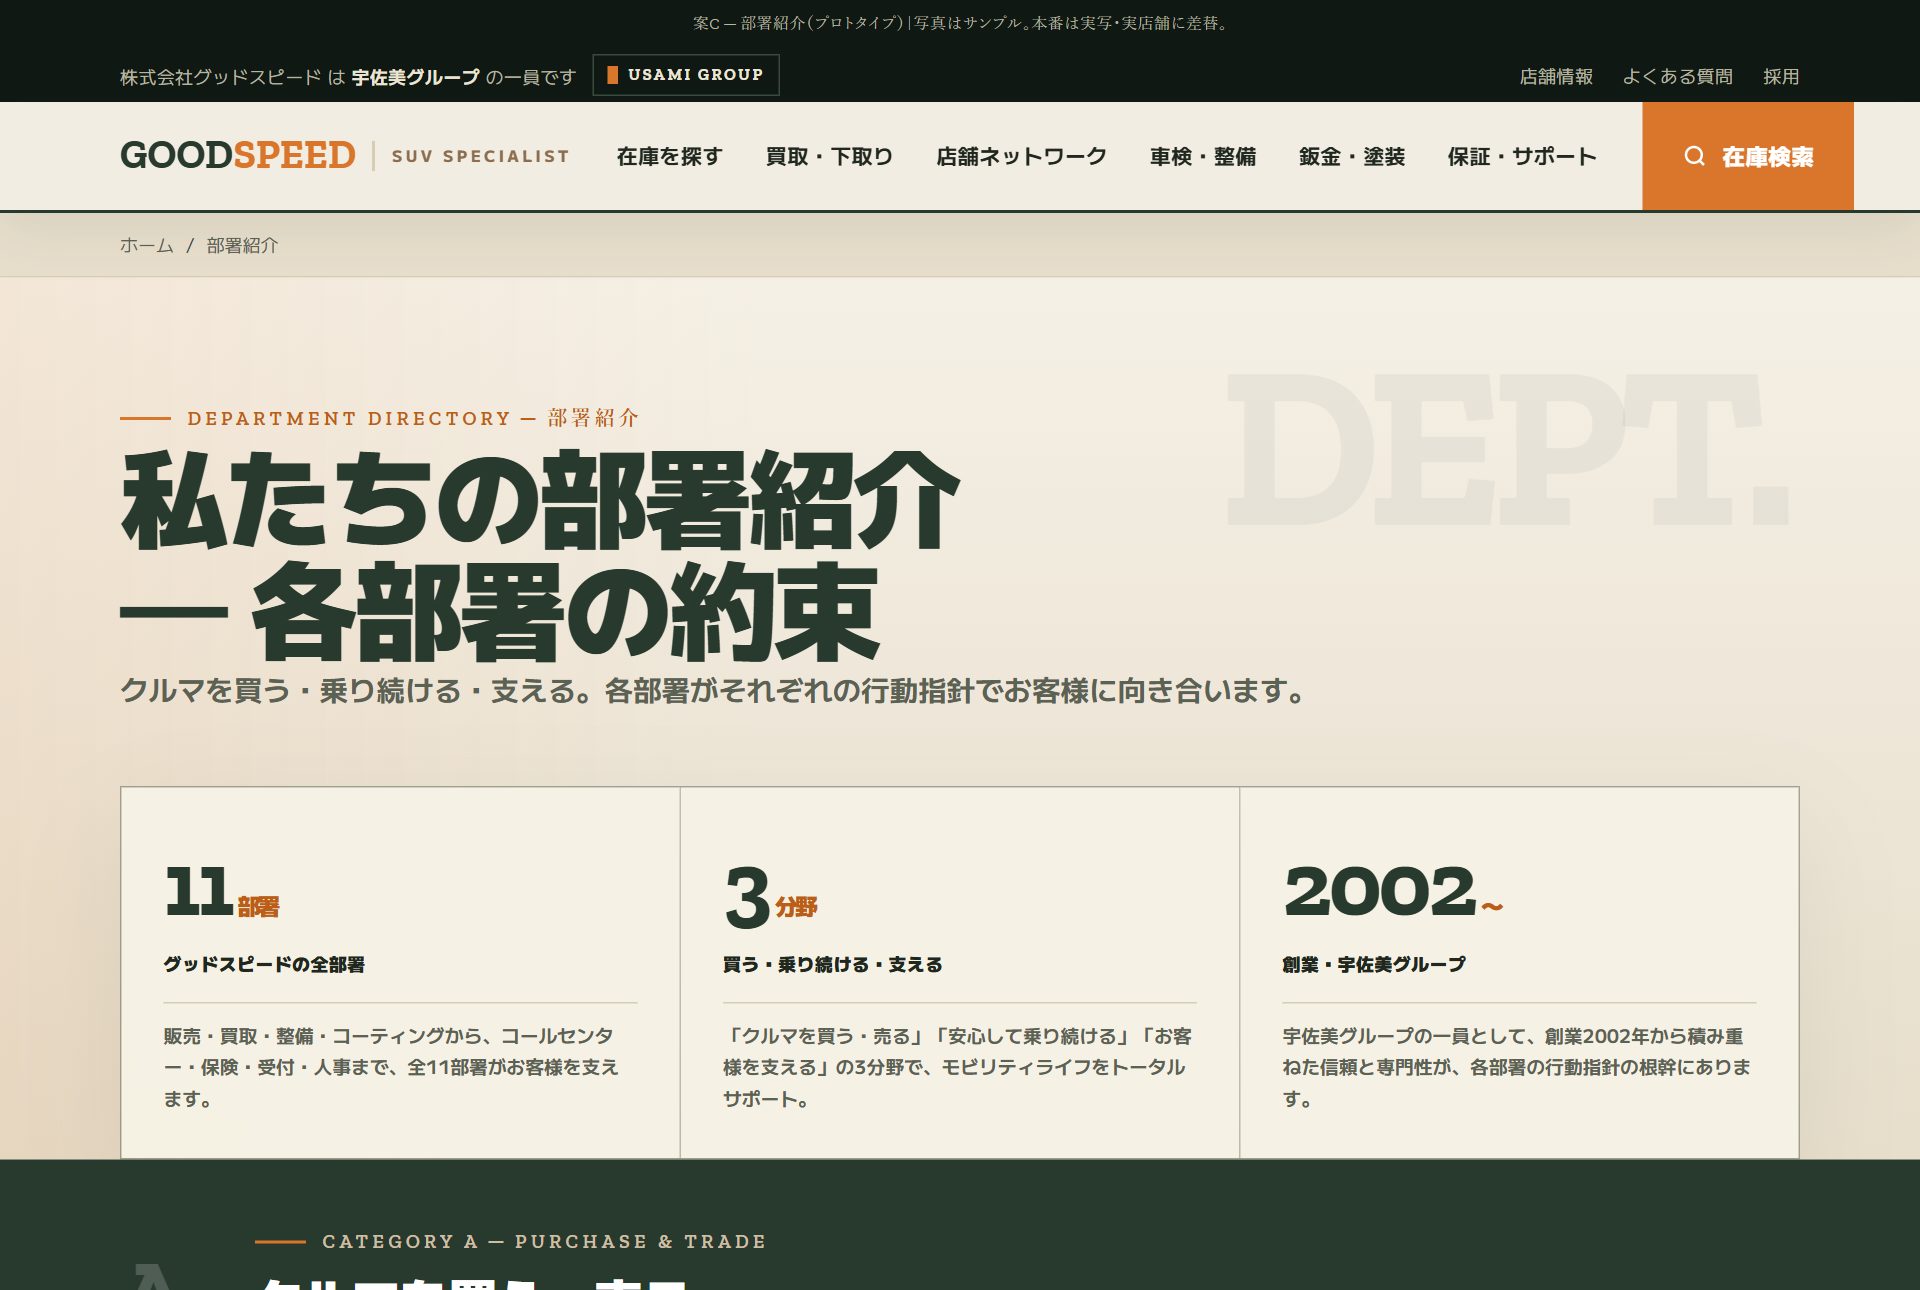Click グッドスピードの全部署 heading

(264, 964)
